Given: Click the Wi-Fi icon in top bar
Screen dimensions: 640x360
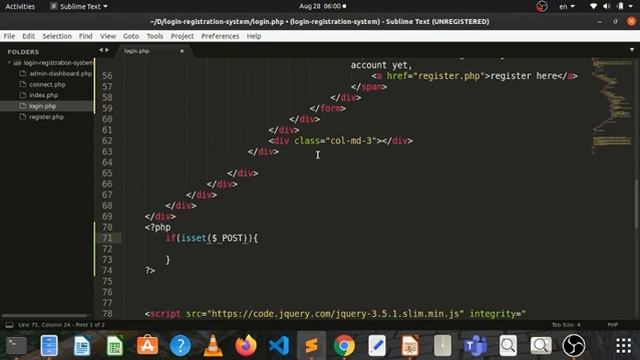Looking at the screenshot, I should 593,6.
